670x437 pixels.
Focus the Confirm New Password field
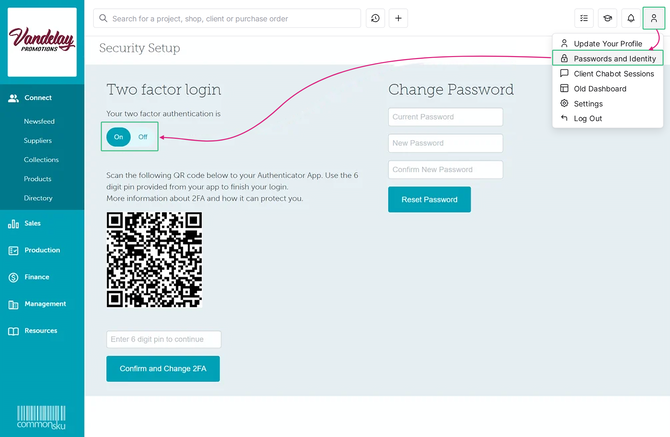446,170
